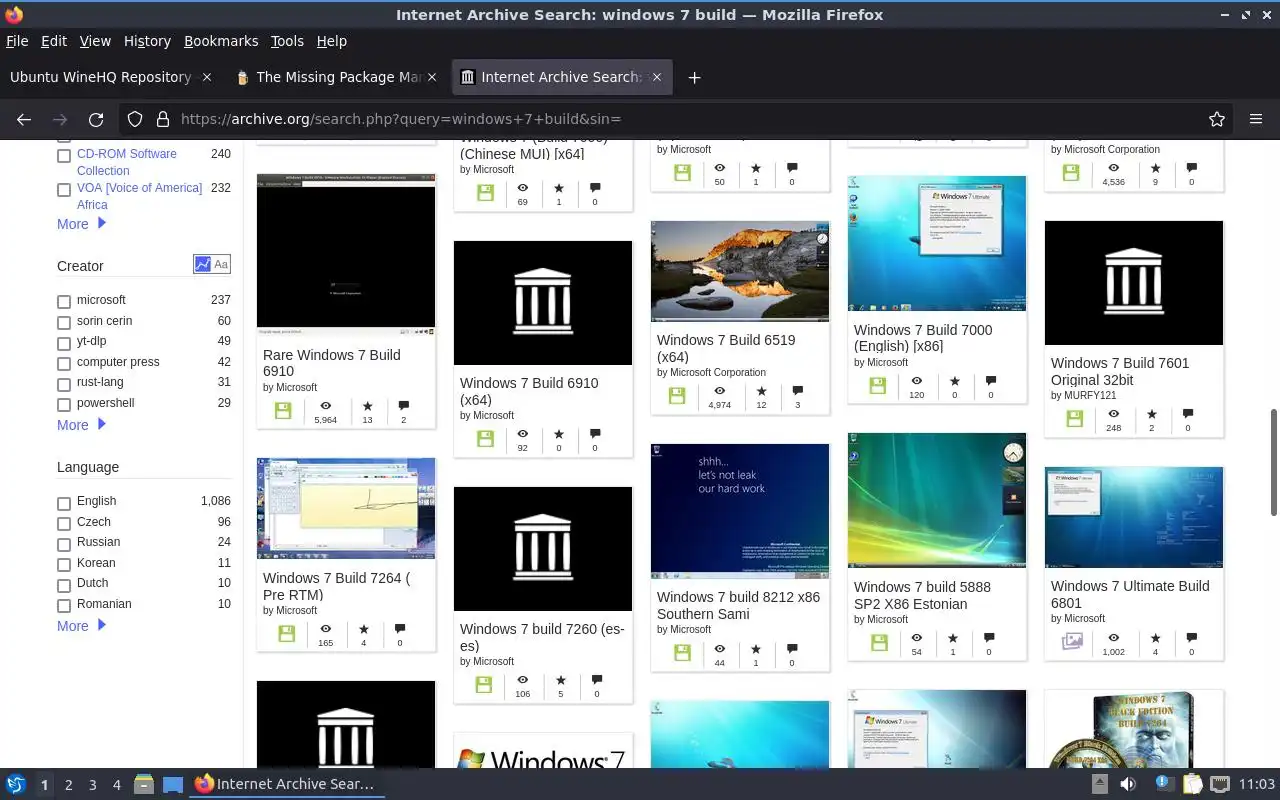Check the yt-dlp creator checkbox
Image resolution: width=1280 pixels, height=800 pixels.
coord(64,342)
